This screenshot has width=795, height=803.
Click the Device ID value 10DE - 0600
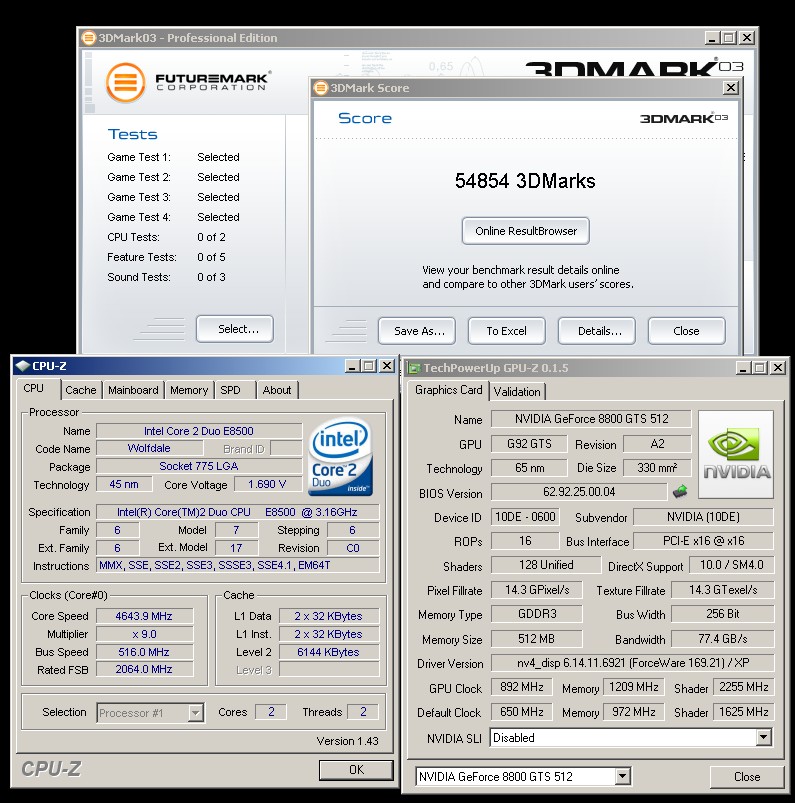pos(525,517)
